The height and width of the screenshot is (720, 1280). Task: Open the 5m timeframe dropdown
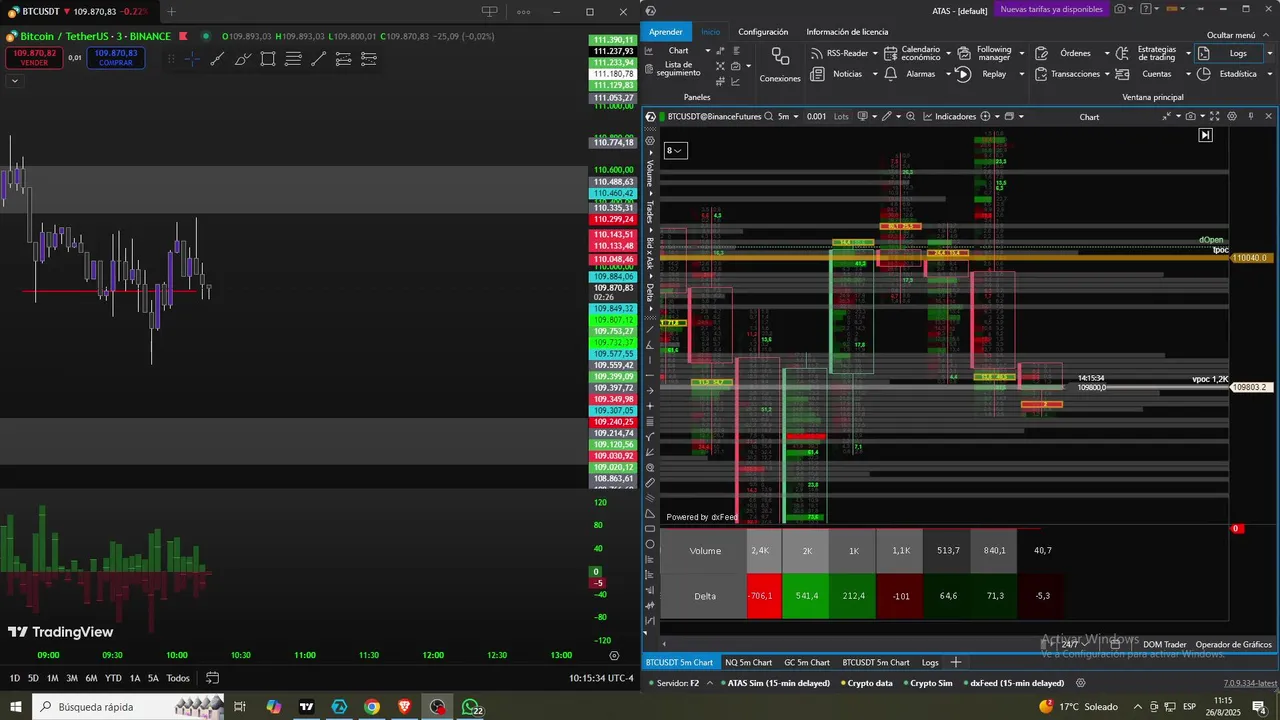coord(788,117)
